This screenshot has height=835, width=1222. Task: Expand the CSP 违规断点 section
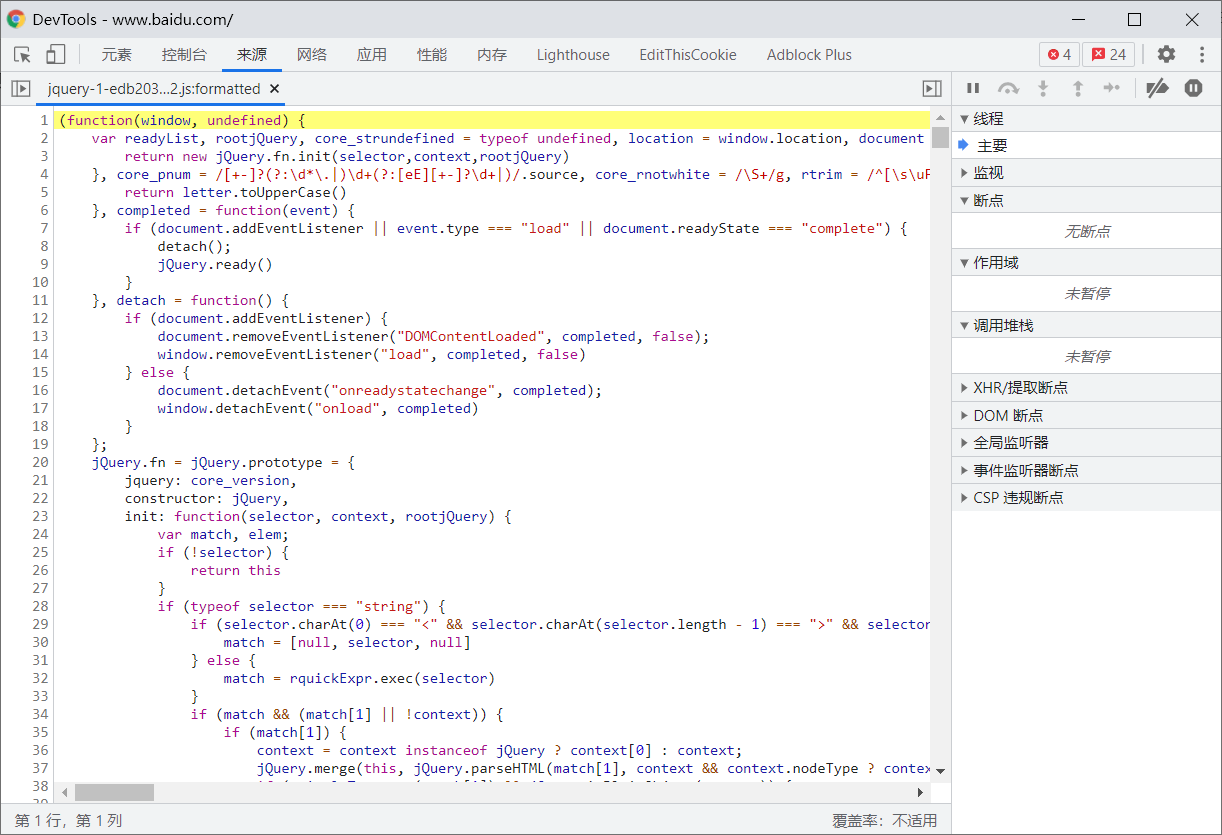(x=1086, y=497)
